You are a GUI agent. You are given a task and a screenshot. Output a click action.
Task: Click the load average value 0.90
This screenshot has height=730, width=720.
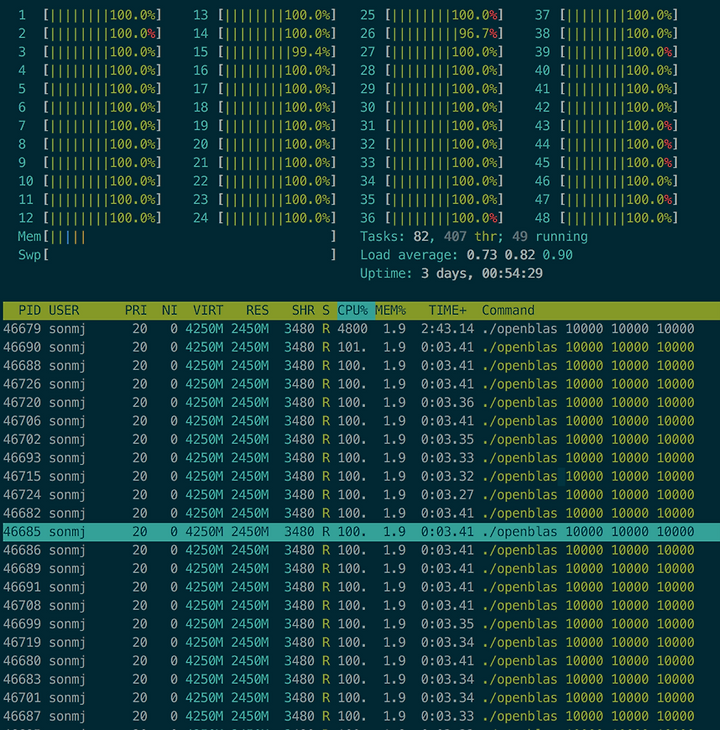pos(558,255)
